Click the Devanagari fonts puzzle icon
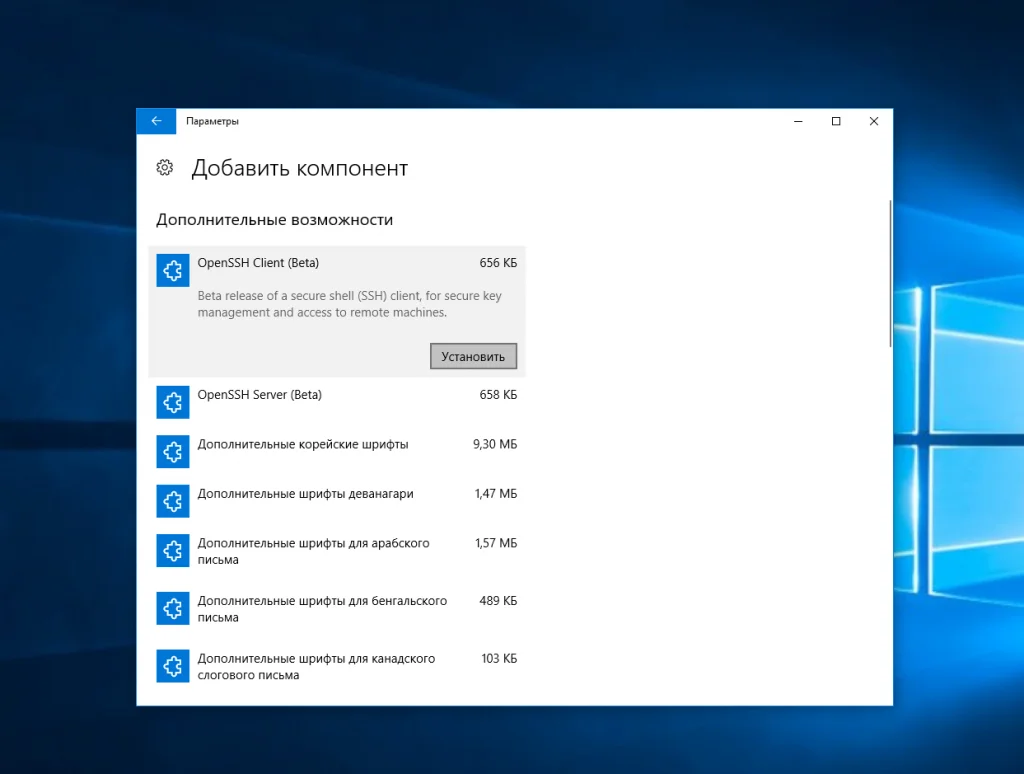The height and width of the screenshot is (774, 1024). pyautogui.click(x=173, y=501)
